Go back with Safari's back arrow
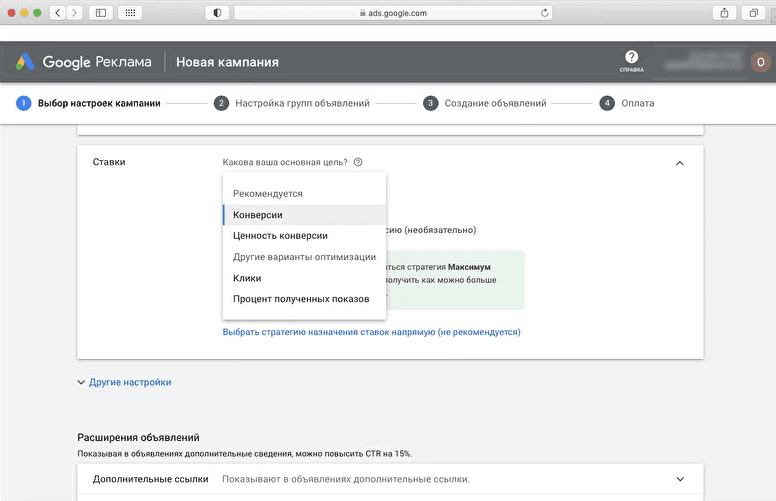Image resolution: width=776 pixels, height=501 pixels. pyautogui.click(x=58, y=13)
